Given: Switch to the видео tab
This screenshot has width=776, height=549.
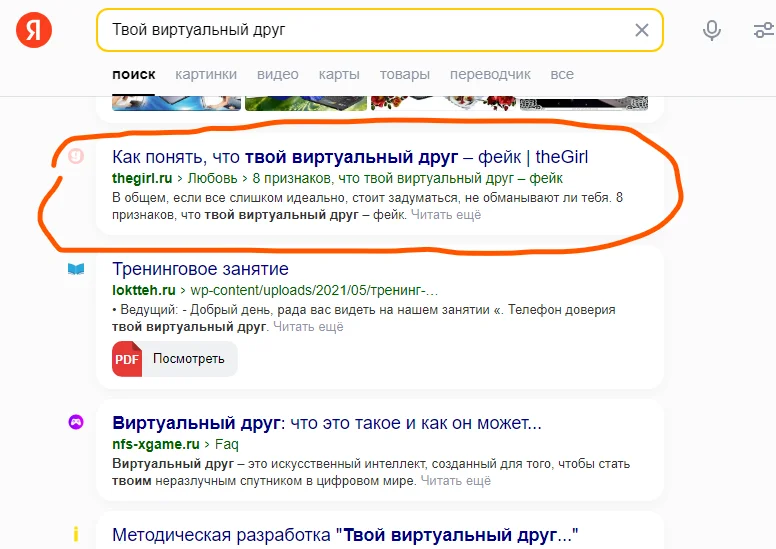Looking at the screenshot, I should click(278, 74).
